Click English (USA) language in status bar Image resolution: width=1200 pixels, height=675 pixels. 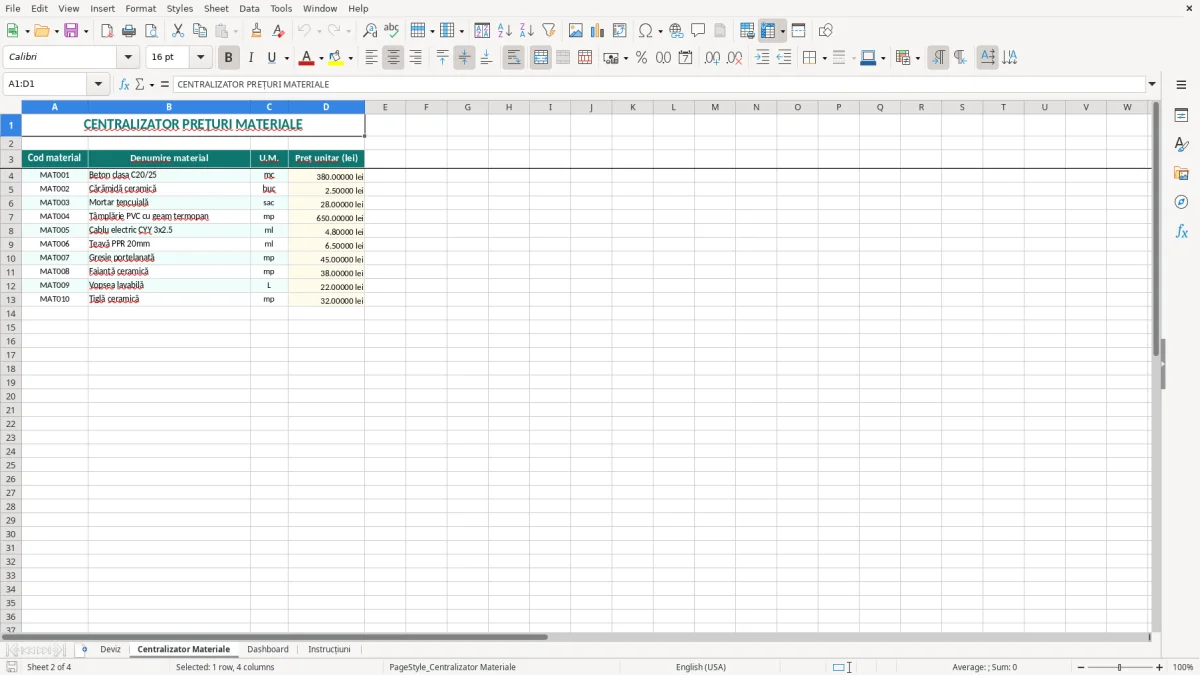(x=701, y=667)
